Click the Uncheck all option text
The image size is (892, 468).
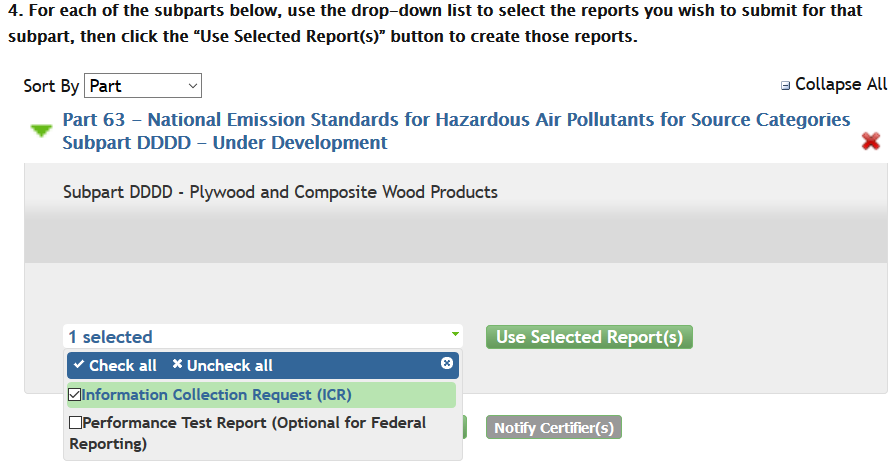coord(229,365)
